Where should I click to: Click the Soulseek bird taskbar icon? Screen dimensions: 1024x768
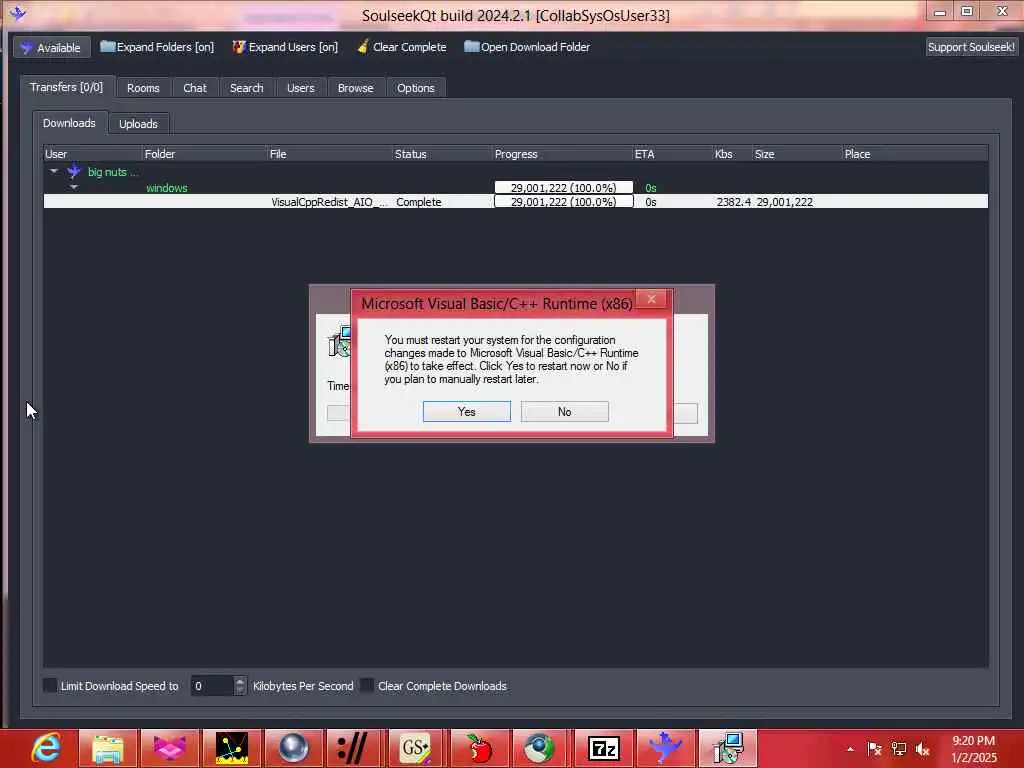point(665,748)
